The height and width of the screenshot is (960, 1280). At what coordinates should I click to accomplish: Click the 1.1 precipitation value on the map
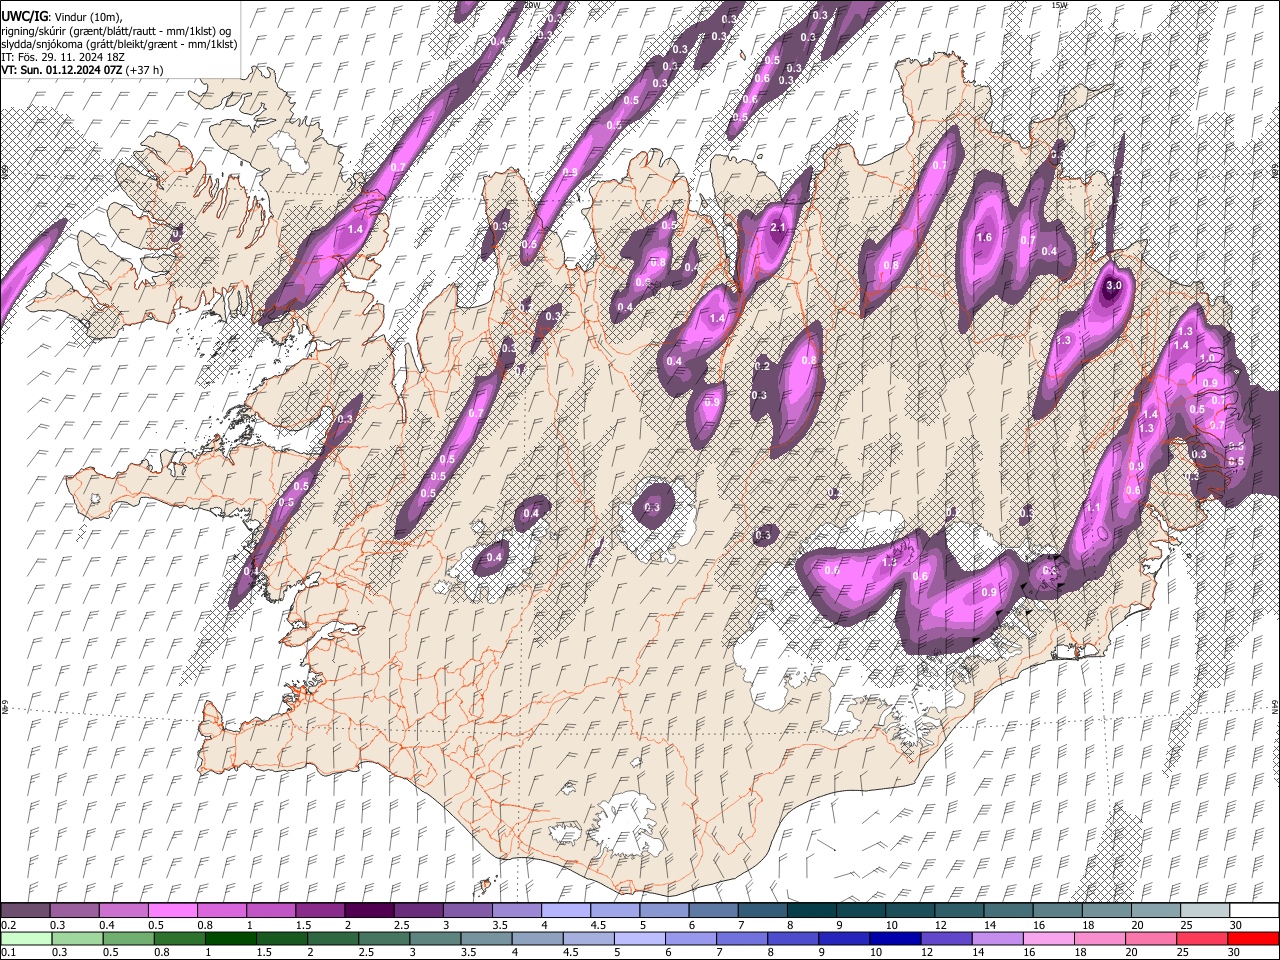[x=1093, y=508]
